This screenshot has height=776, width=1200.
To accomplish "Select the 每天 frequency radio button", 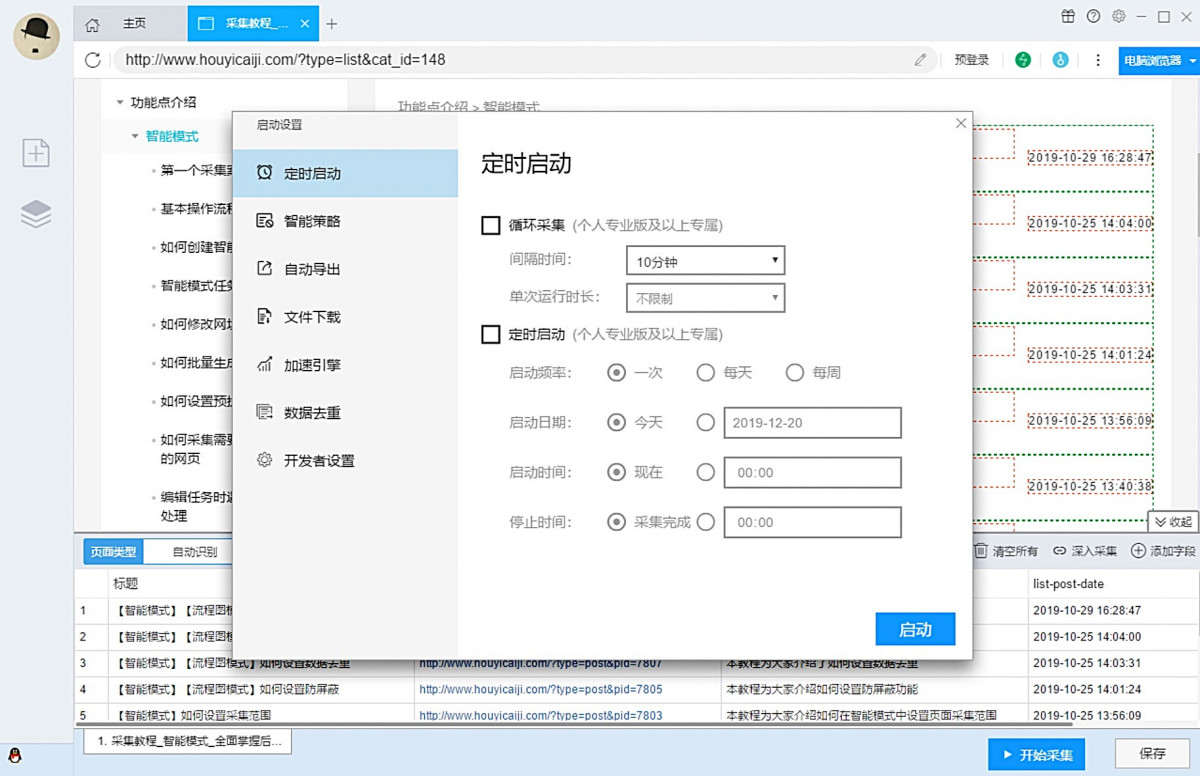I will tap(706, 372).
